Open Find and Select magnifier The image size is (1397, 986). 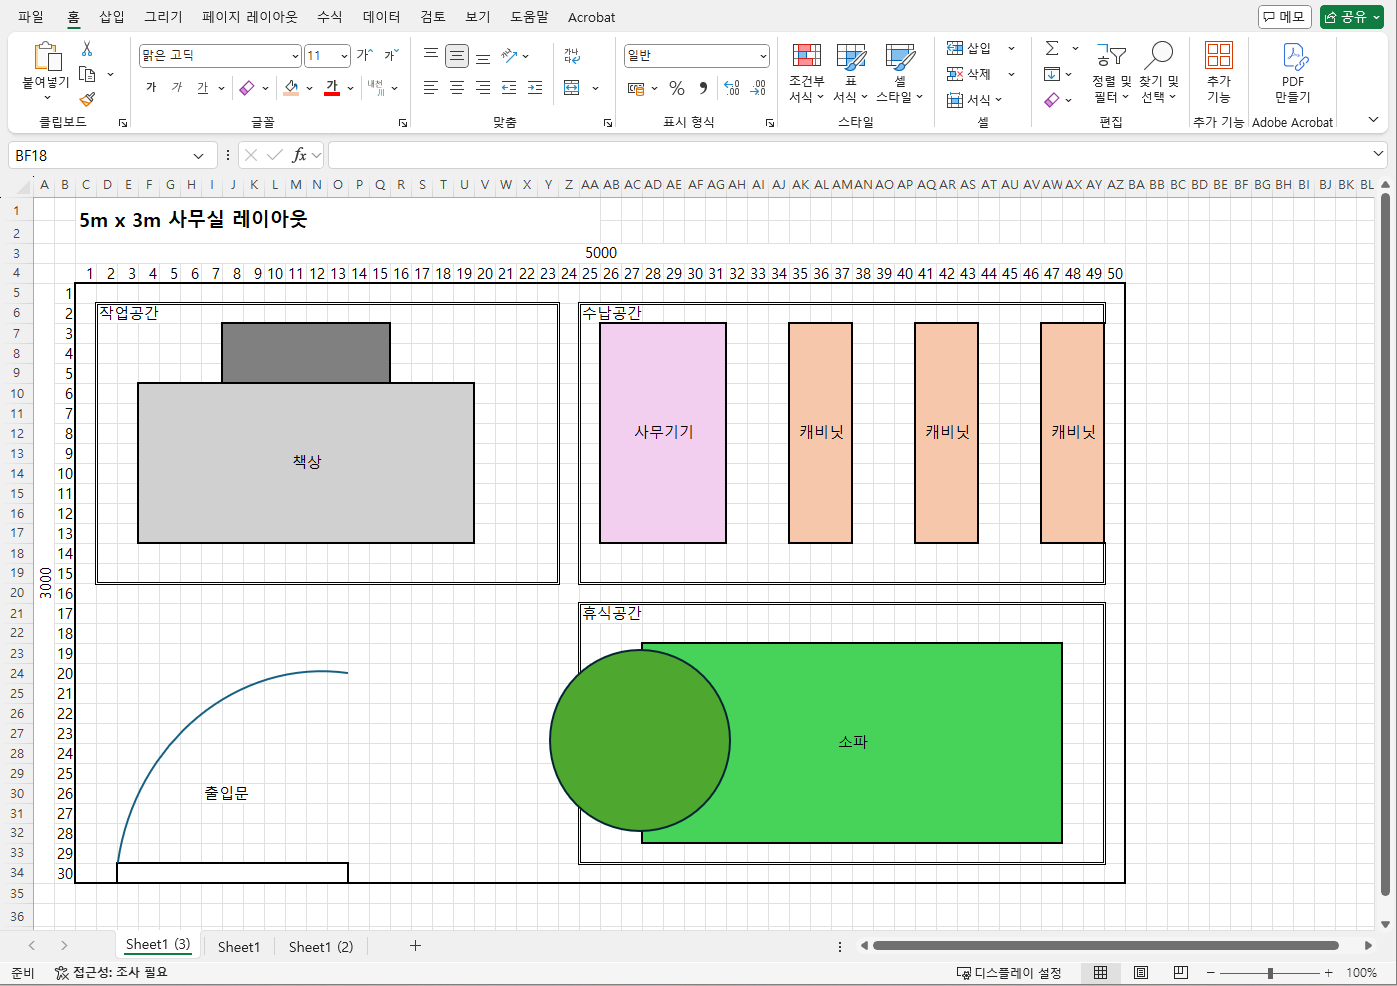[x=1159, y=72]
